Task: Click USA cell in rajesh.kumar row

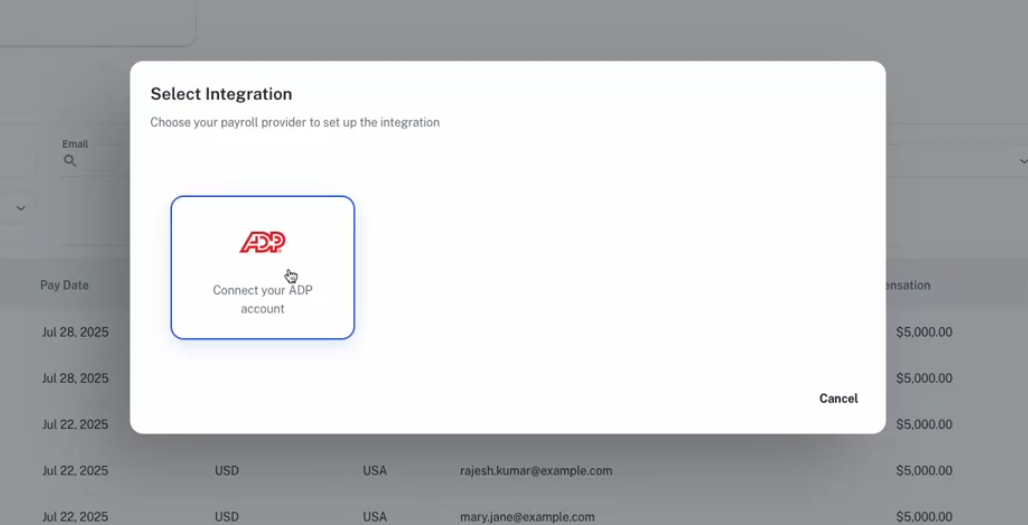Action: pos(374,471)
